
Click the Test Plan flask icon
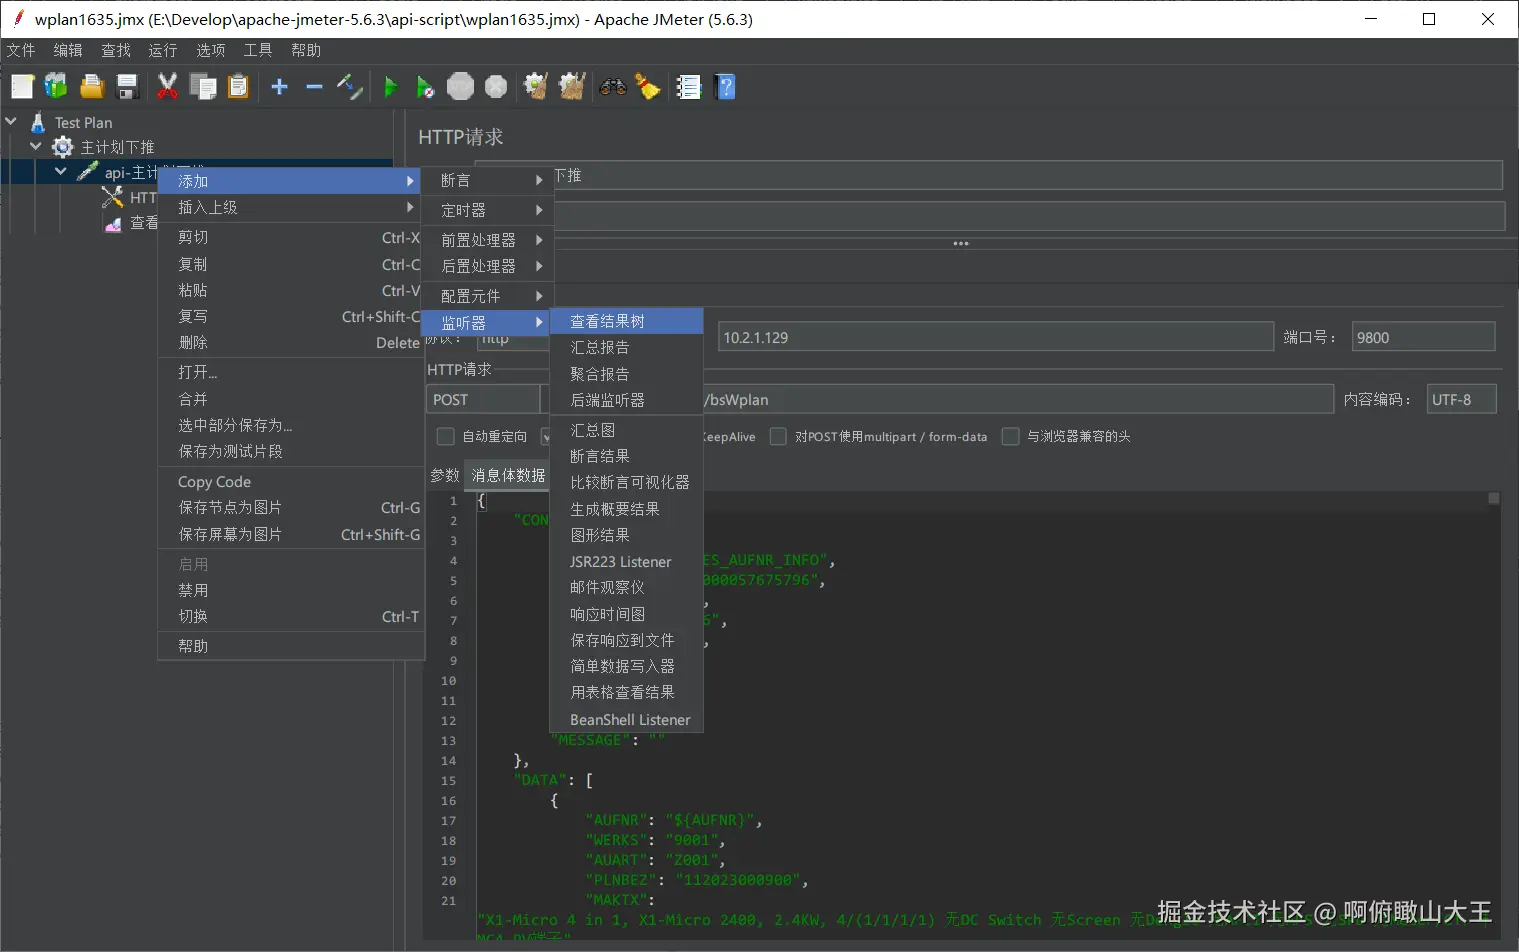point(38,122)
